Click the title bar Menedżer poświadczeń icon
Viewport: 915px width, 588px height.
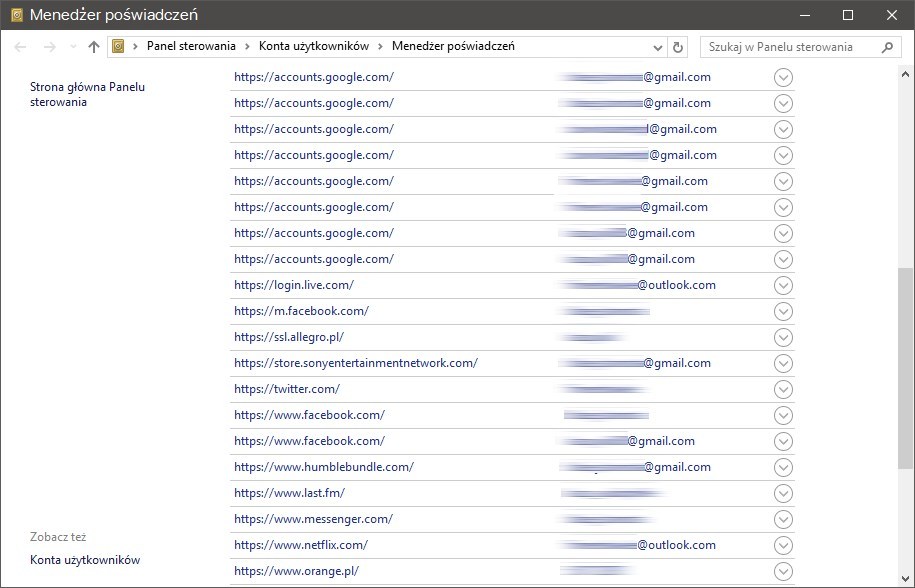click(x=17, y=15)
